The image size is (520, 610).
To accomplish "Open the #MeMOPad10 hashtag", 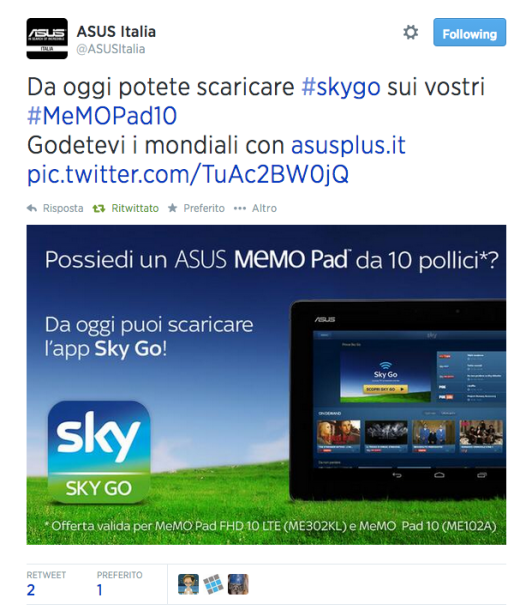I will 102,116.
